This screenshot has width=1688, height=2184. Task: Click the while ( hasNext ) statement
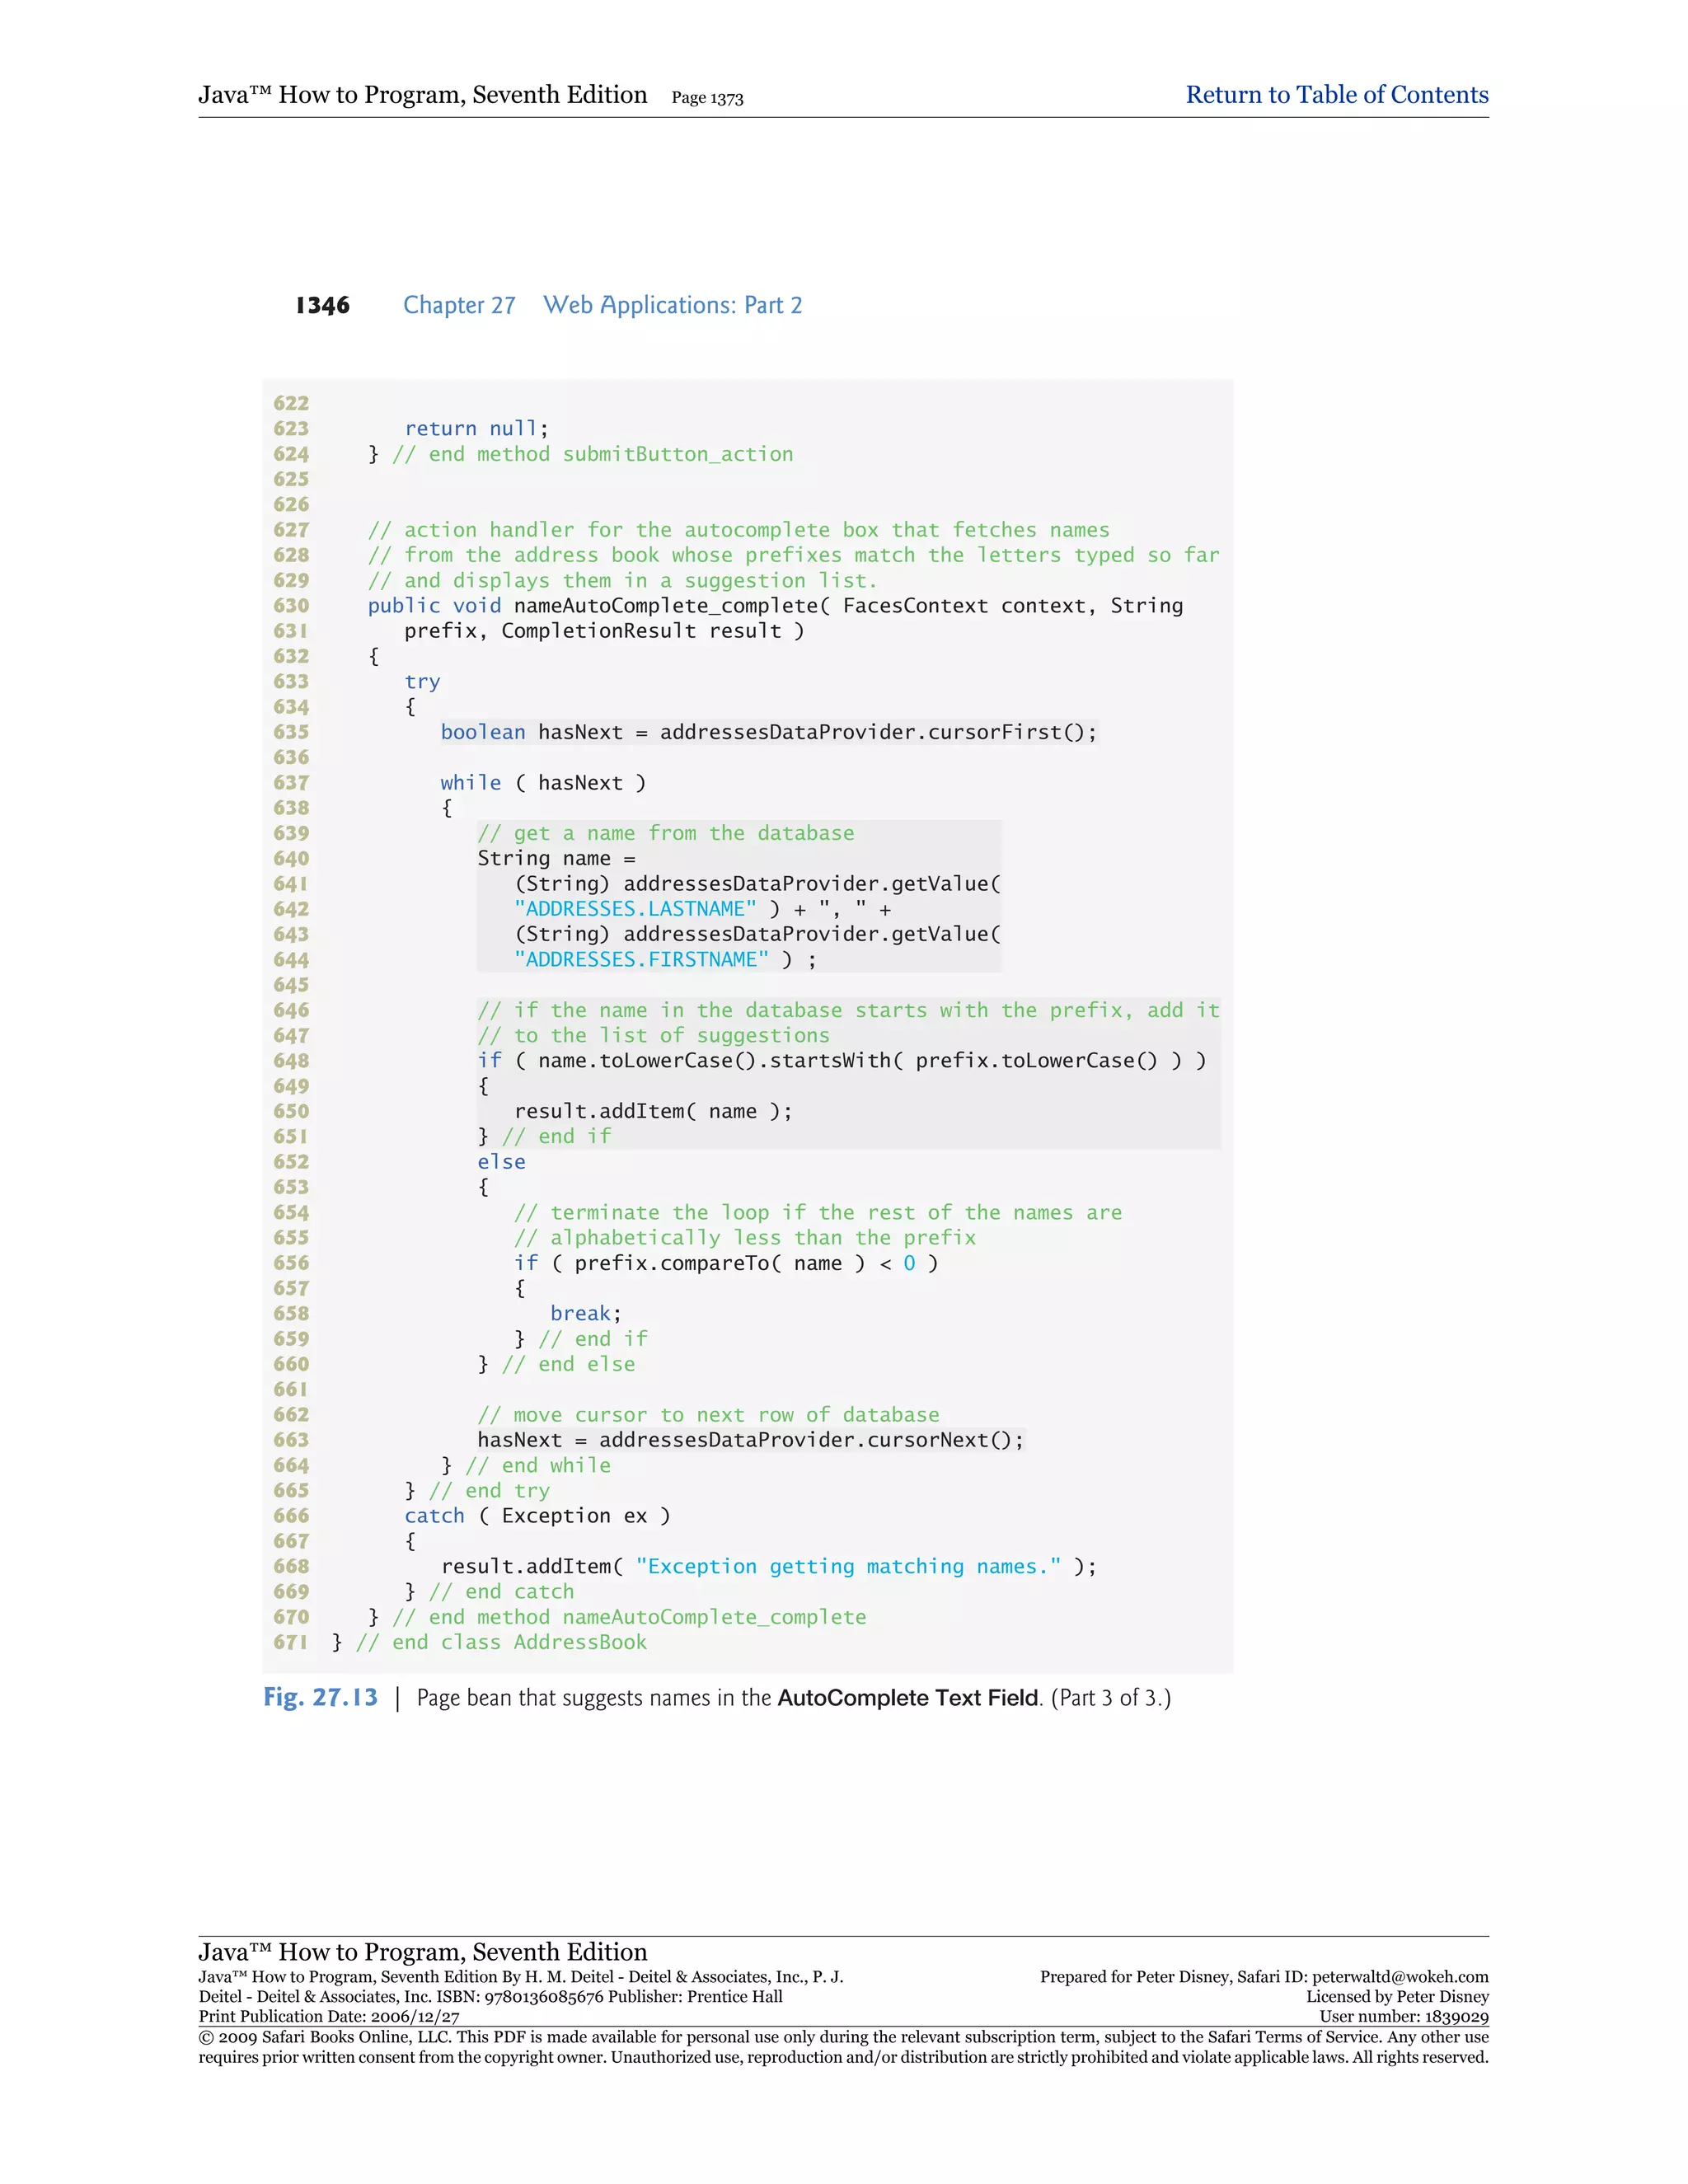tap(543, 783)
